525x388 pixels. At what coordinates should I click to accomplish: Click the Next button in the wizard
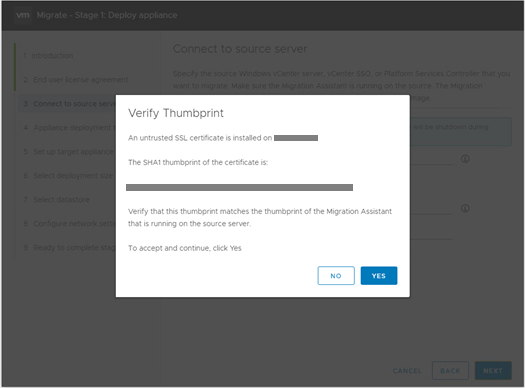[493, 371]
